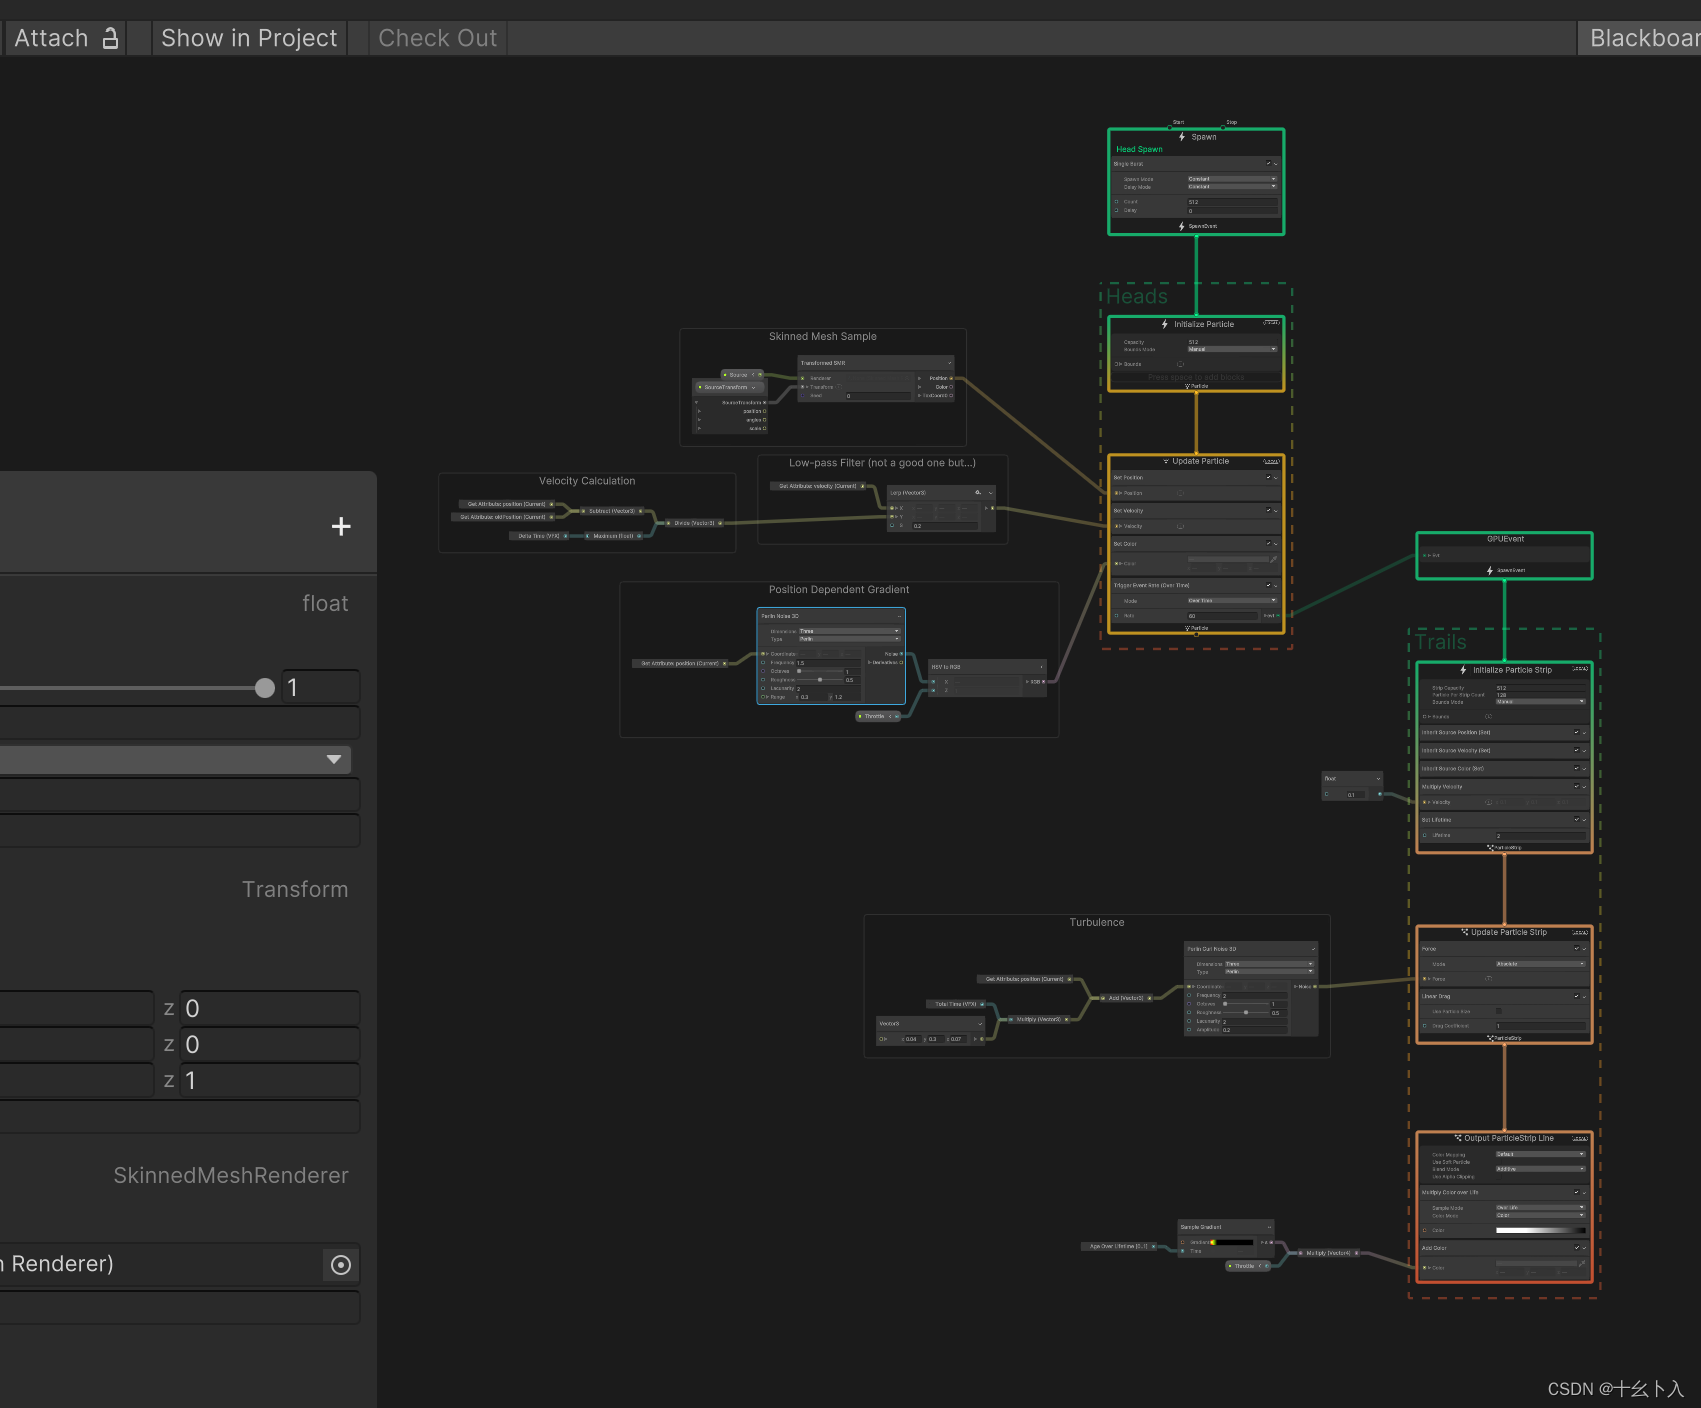
Task: Click the eyedropper in Set Color block
Action: click(1274, 559)
